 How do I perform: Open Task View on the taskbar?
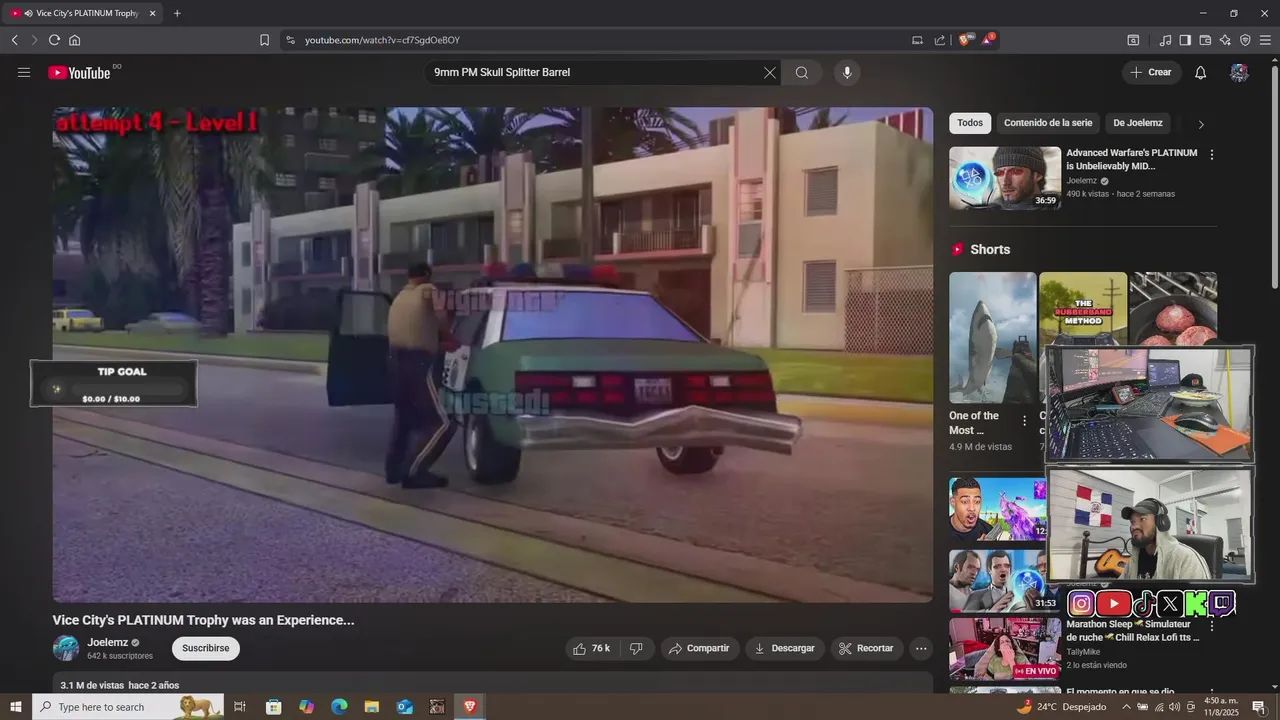[240, 707]
